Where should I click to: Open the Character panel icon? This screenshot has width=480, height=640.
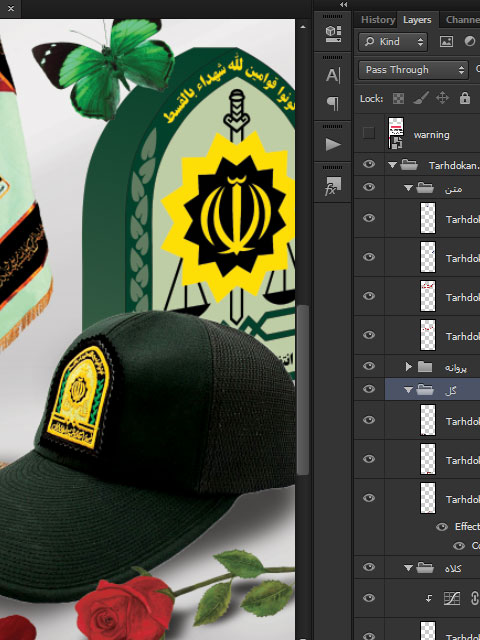[x=333, y=75]
